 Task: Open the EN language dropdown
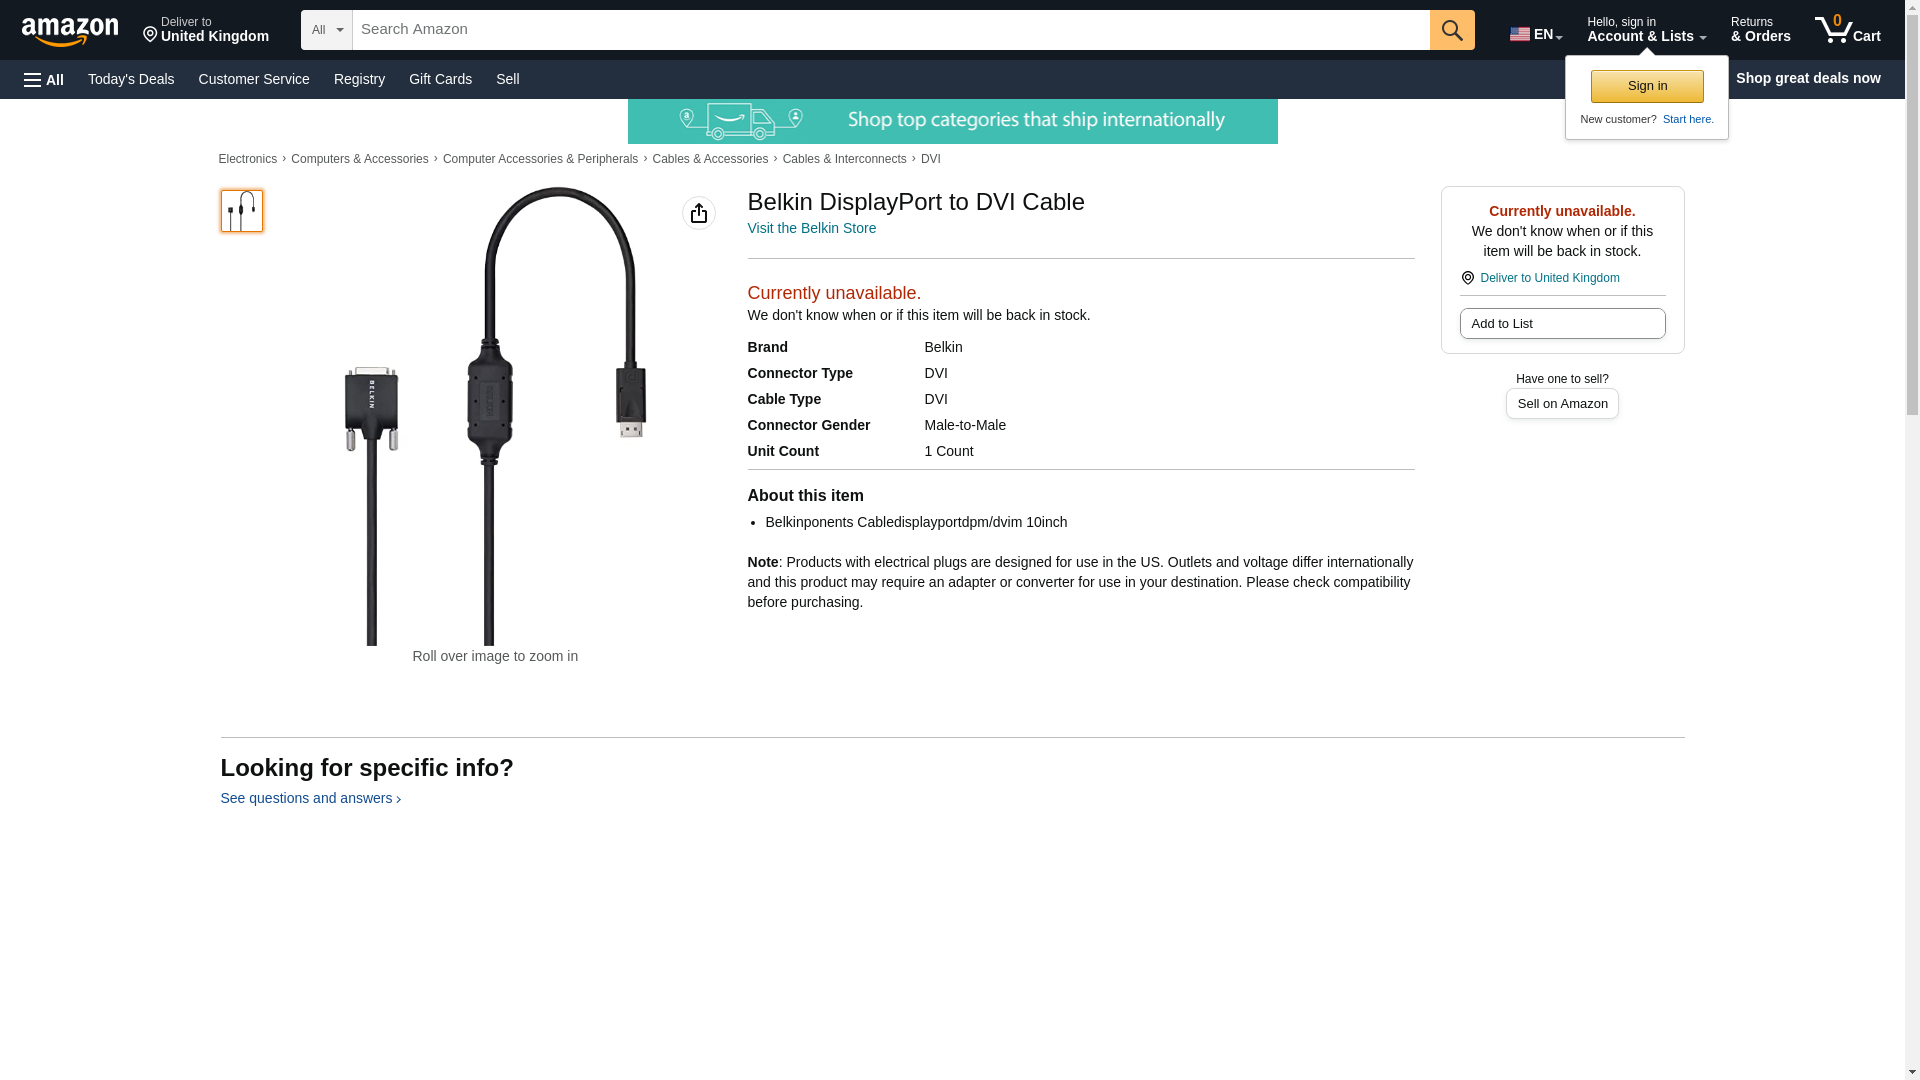tap(1536, 33)
